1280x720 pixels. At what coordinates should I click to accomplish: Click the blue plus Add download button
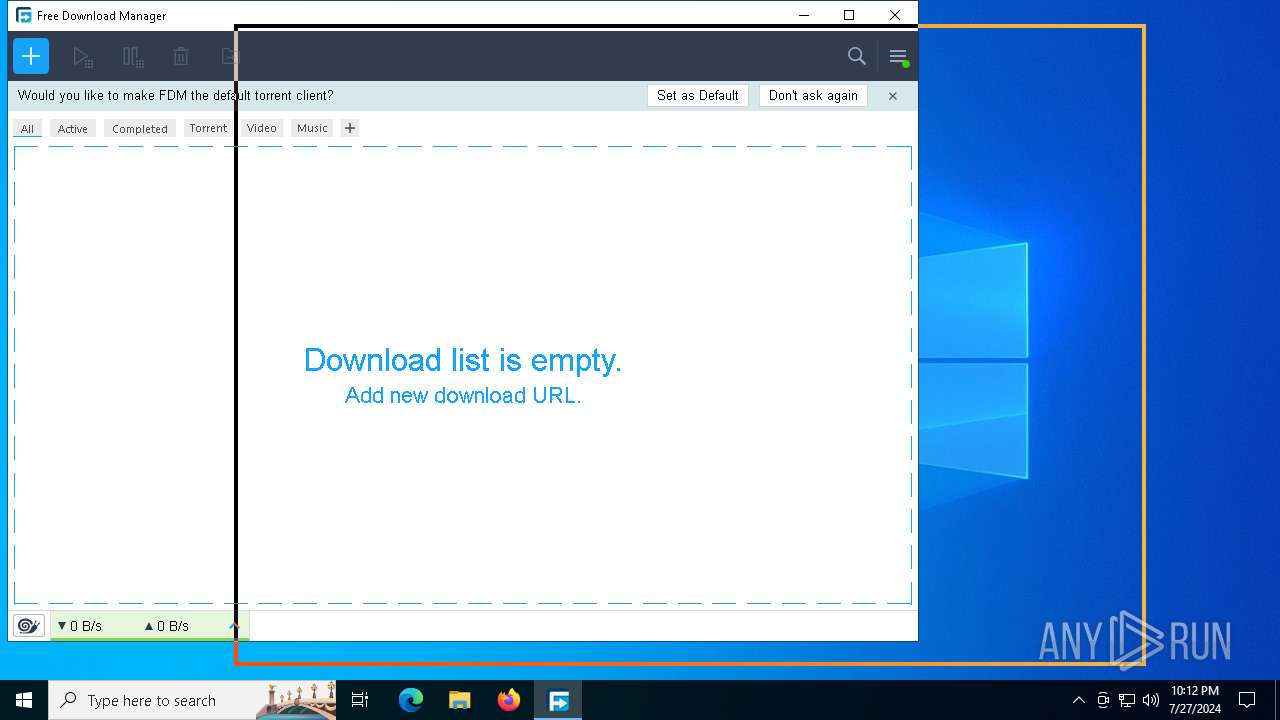click(31, 56)
